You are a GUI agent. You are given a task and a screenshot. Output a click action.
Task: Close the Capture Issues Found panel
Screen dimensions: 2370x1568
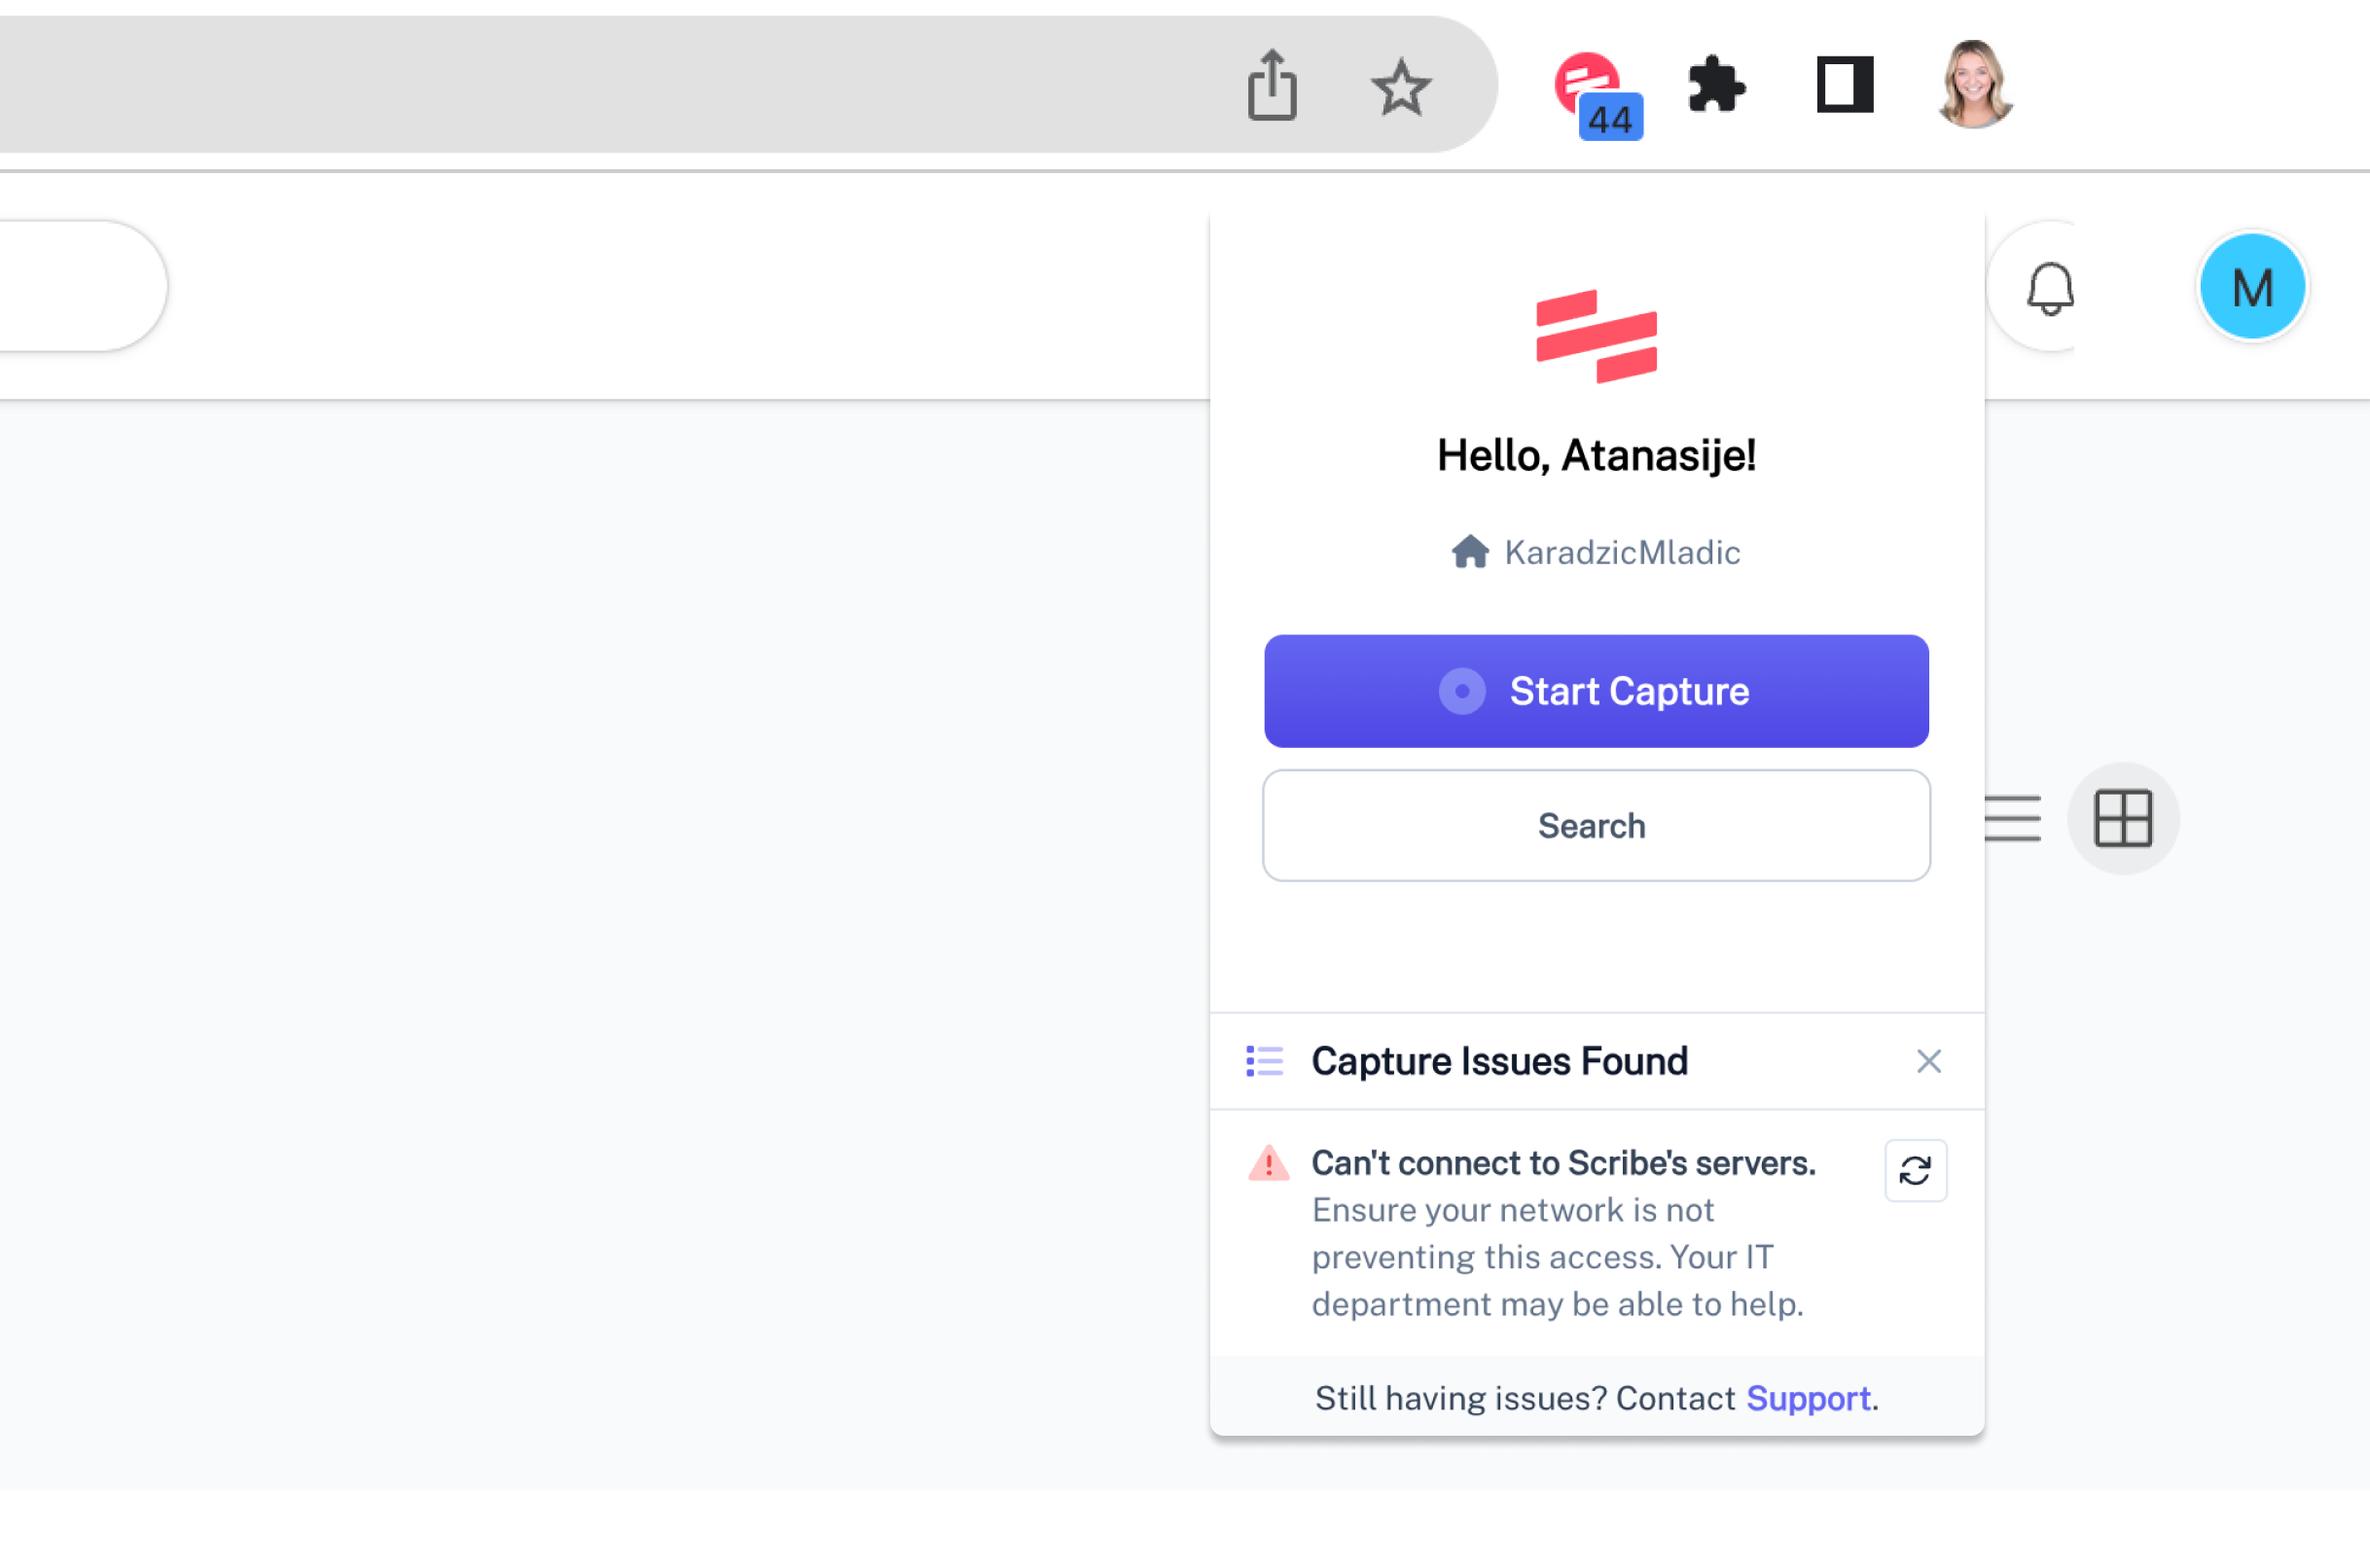point(1929,1061)
